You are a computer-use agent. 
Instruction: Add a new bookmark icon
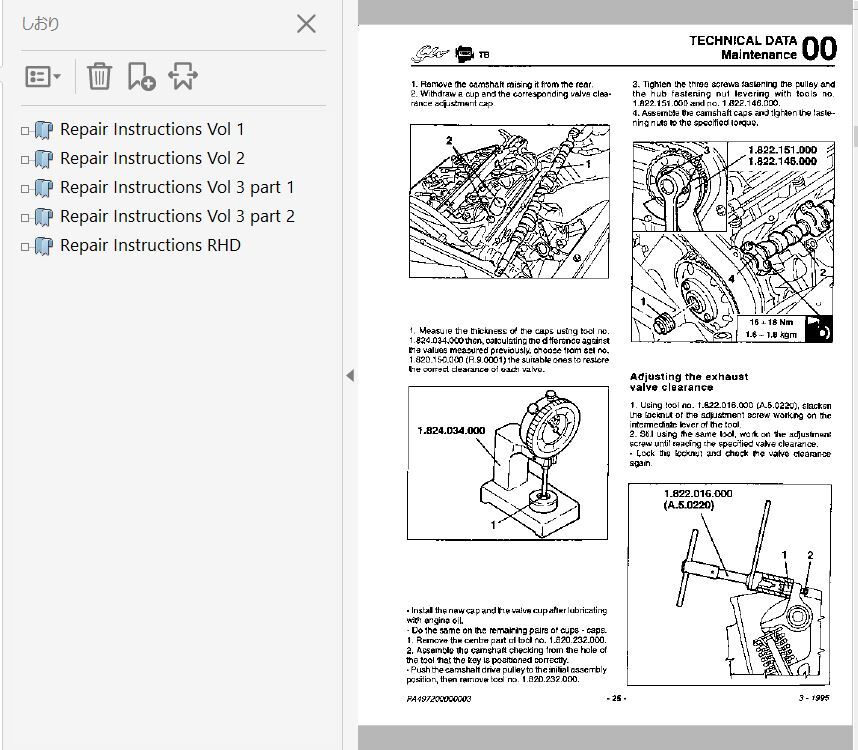[x=141, y=76]
